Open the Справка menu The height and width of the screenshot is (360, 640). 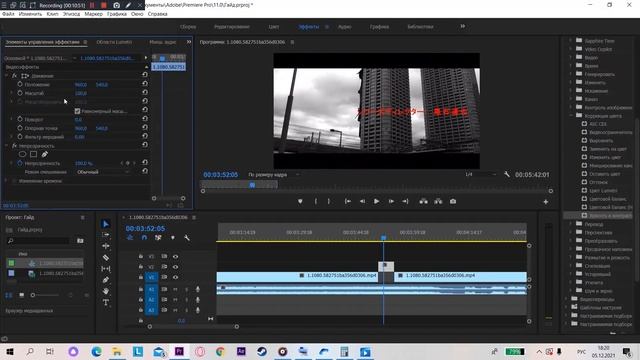pos(158,14)
